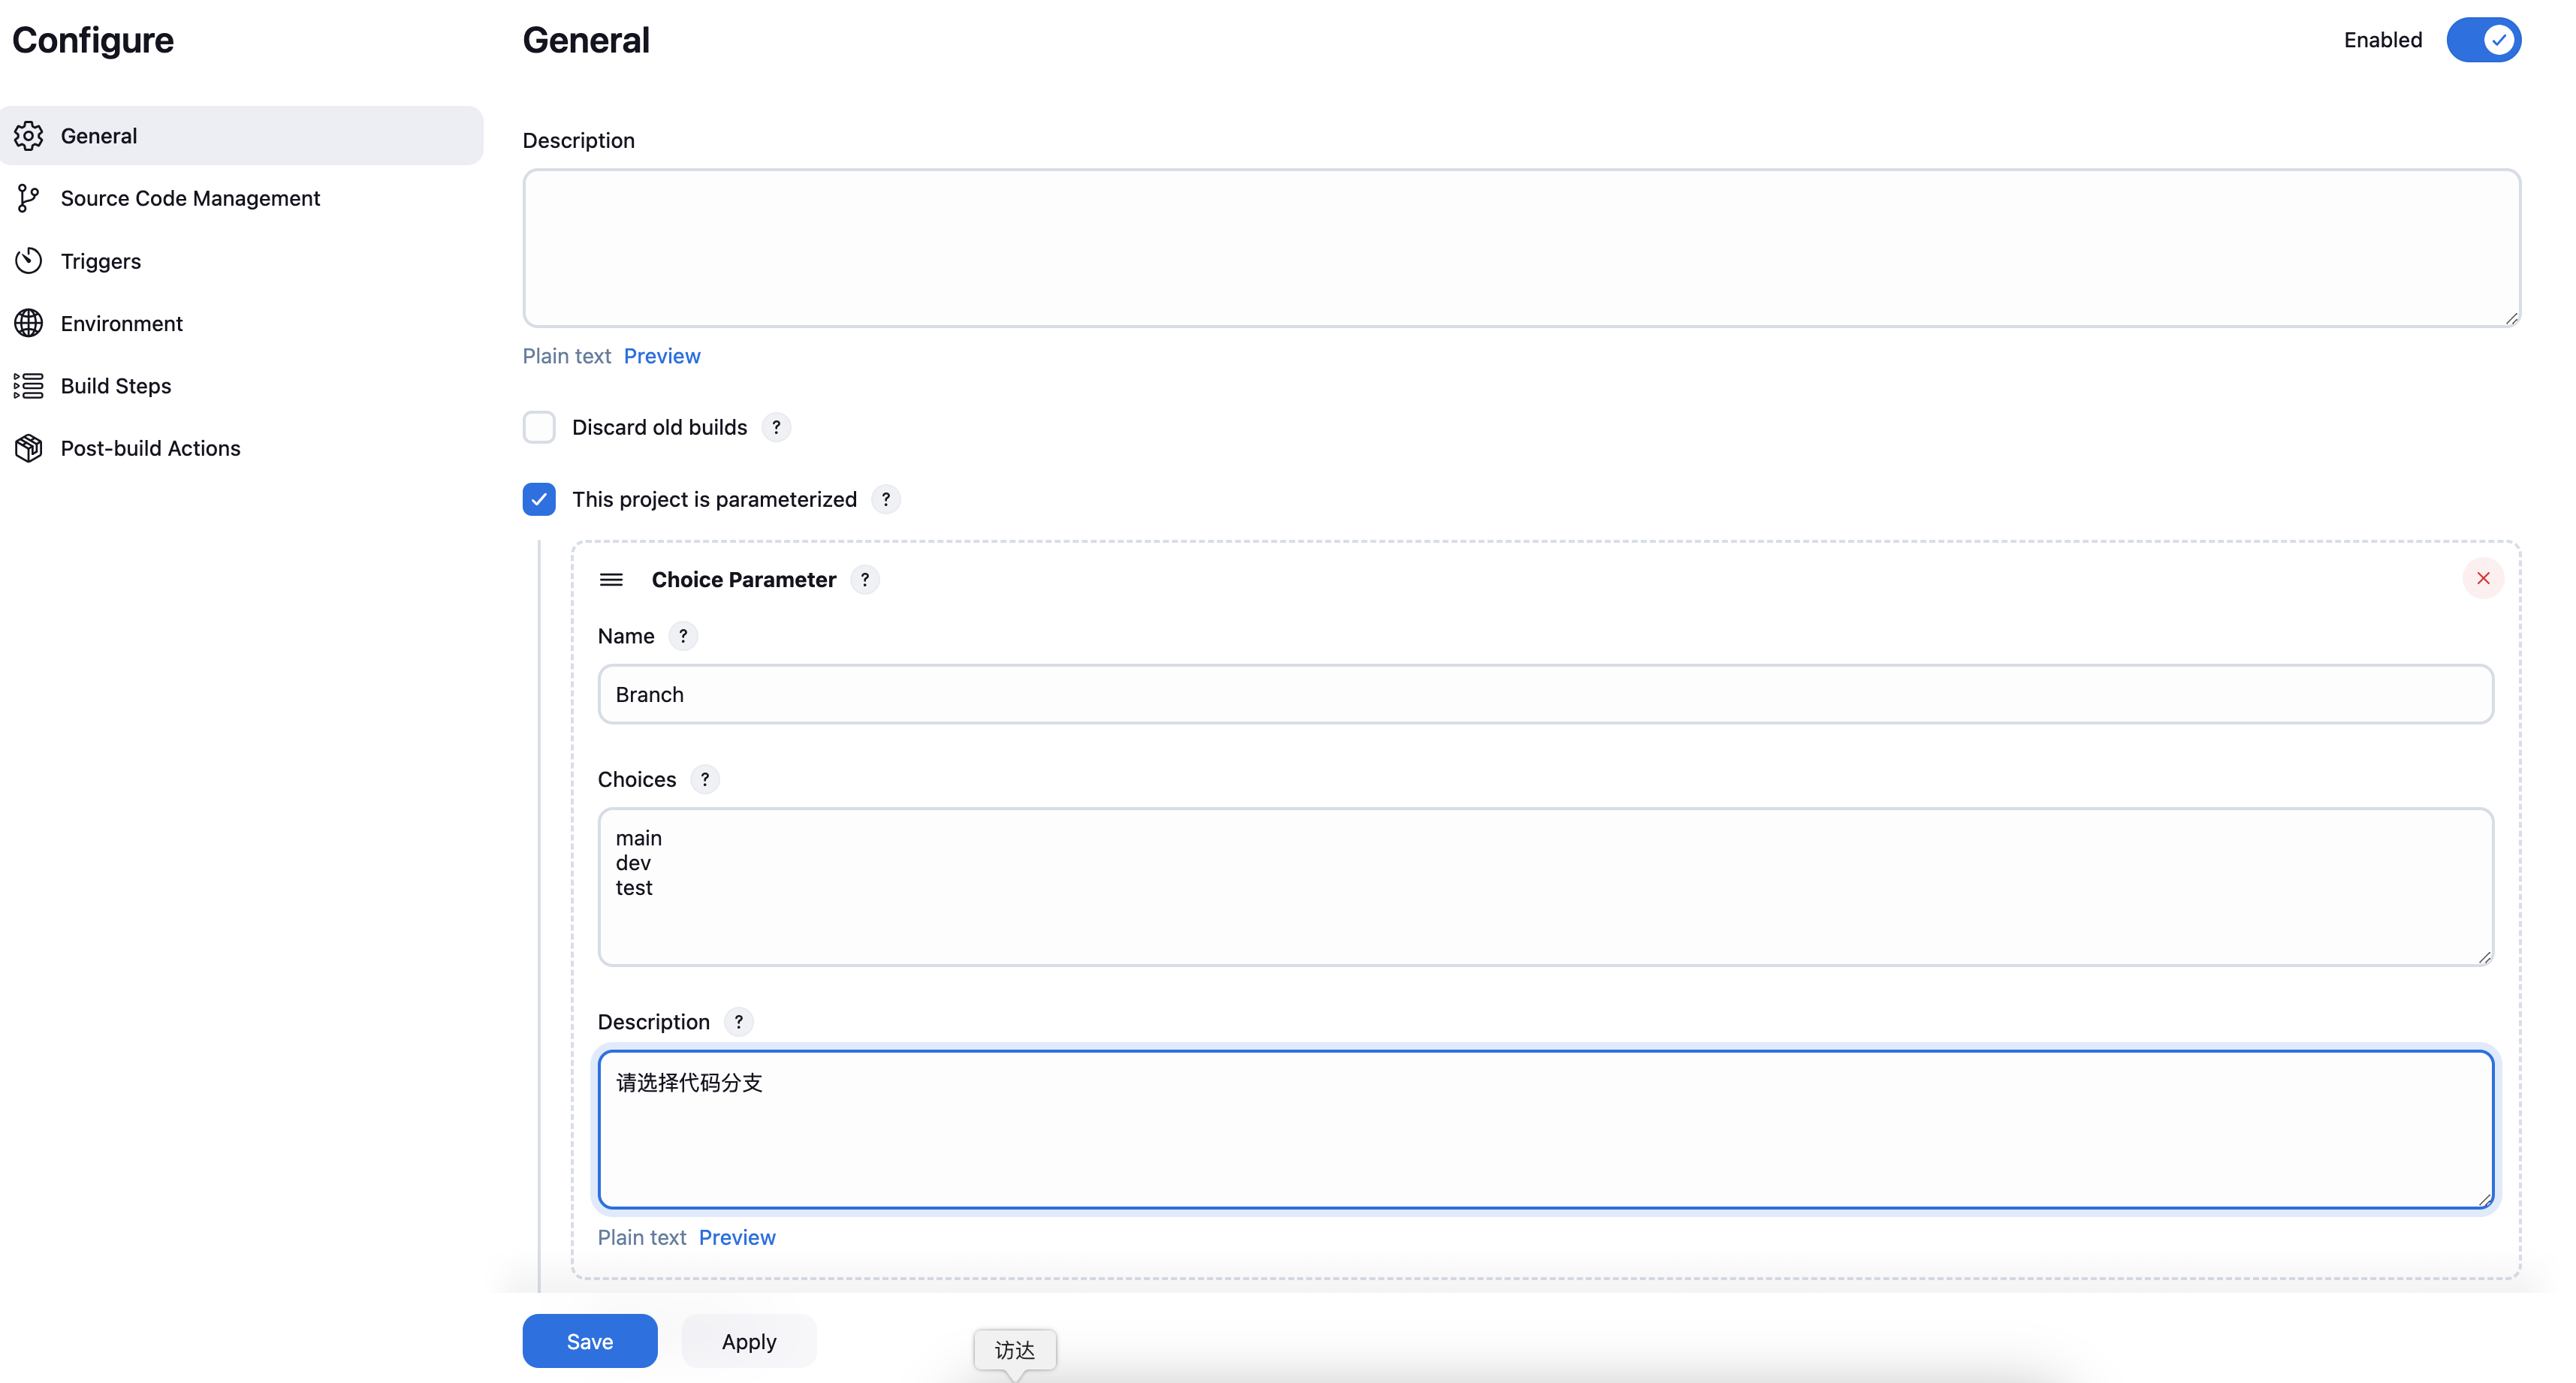
Task: Click the Save button
Action: 589,1341
